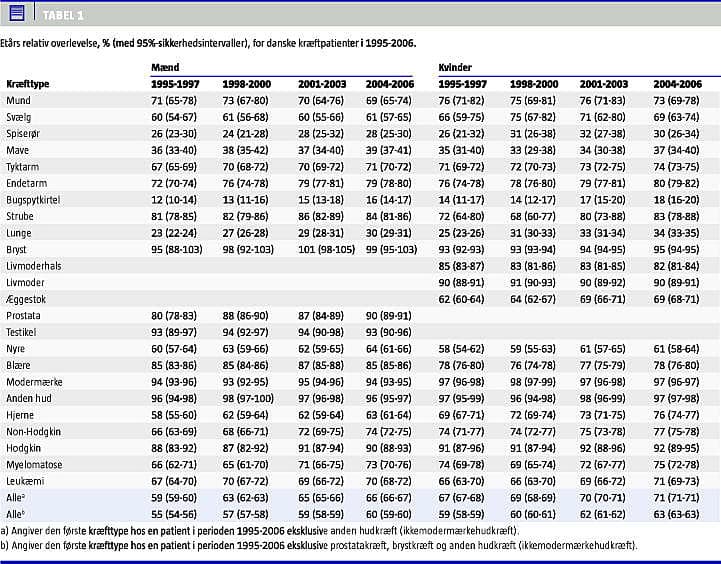Click the TABEL 1 header title
This screenshot has width=721, height=564.
tap(62, 14)
